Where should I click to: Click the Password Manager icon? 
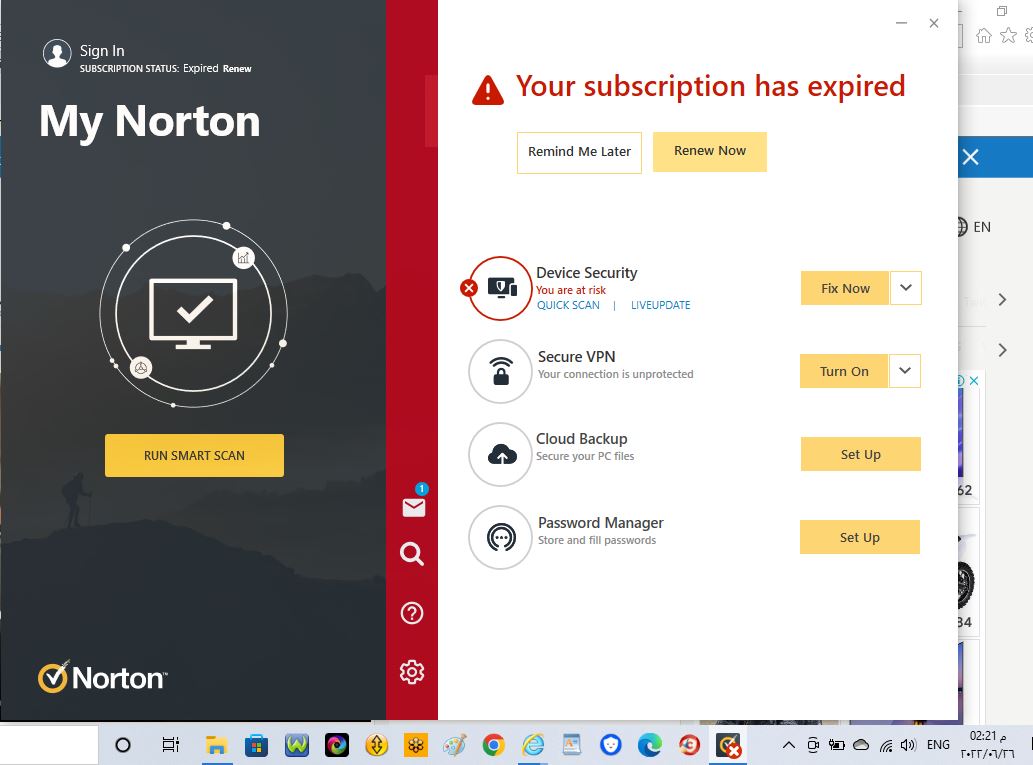pos(501,538)
